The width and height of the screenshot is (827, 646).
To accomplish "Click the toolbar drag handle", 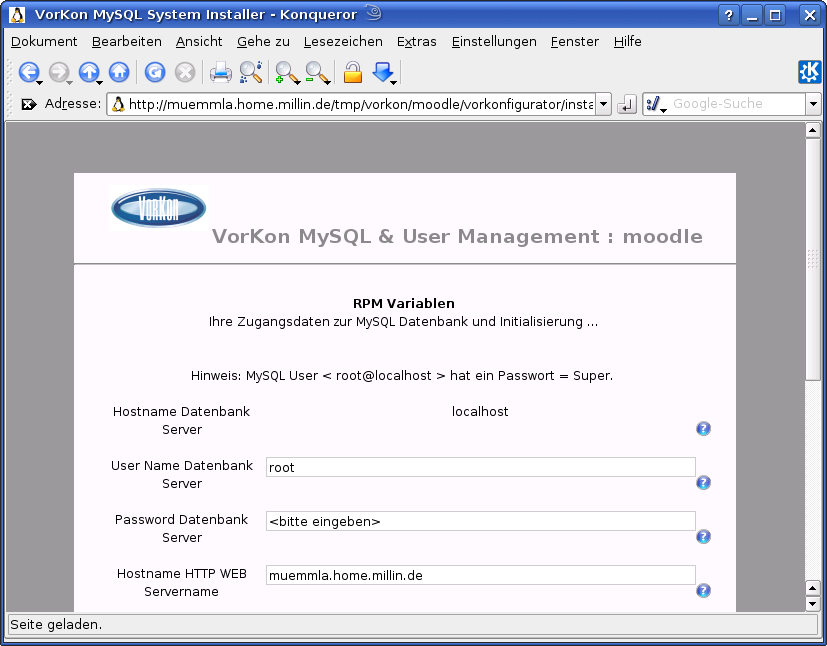I will [x=9, y=72].
